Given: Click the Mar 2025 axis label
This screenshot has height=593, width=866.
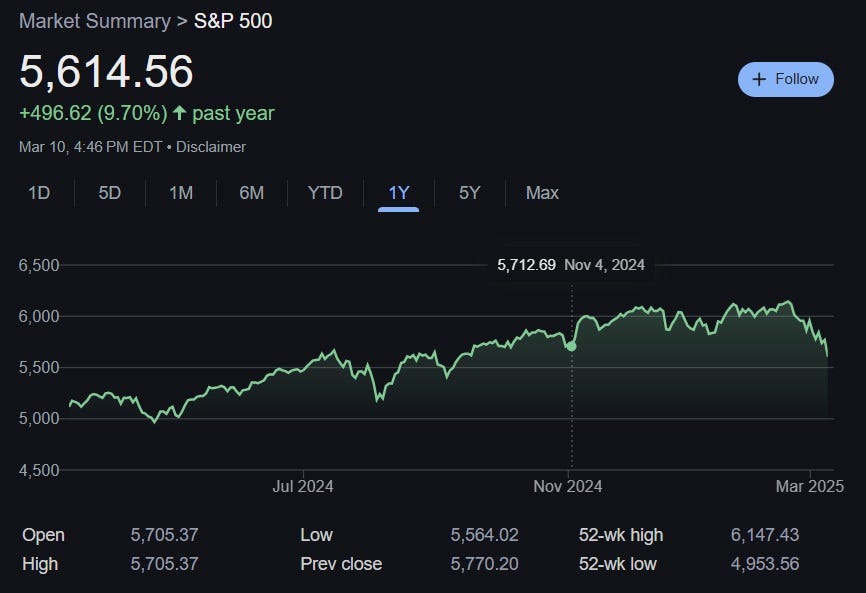Looking at the screenshot, I should pyautogui.click(x=810, y=486).
